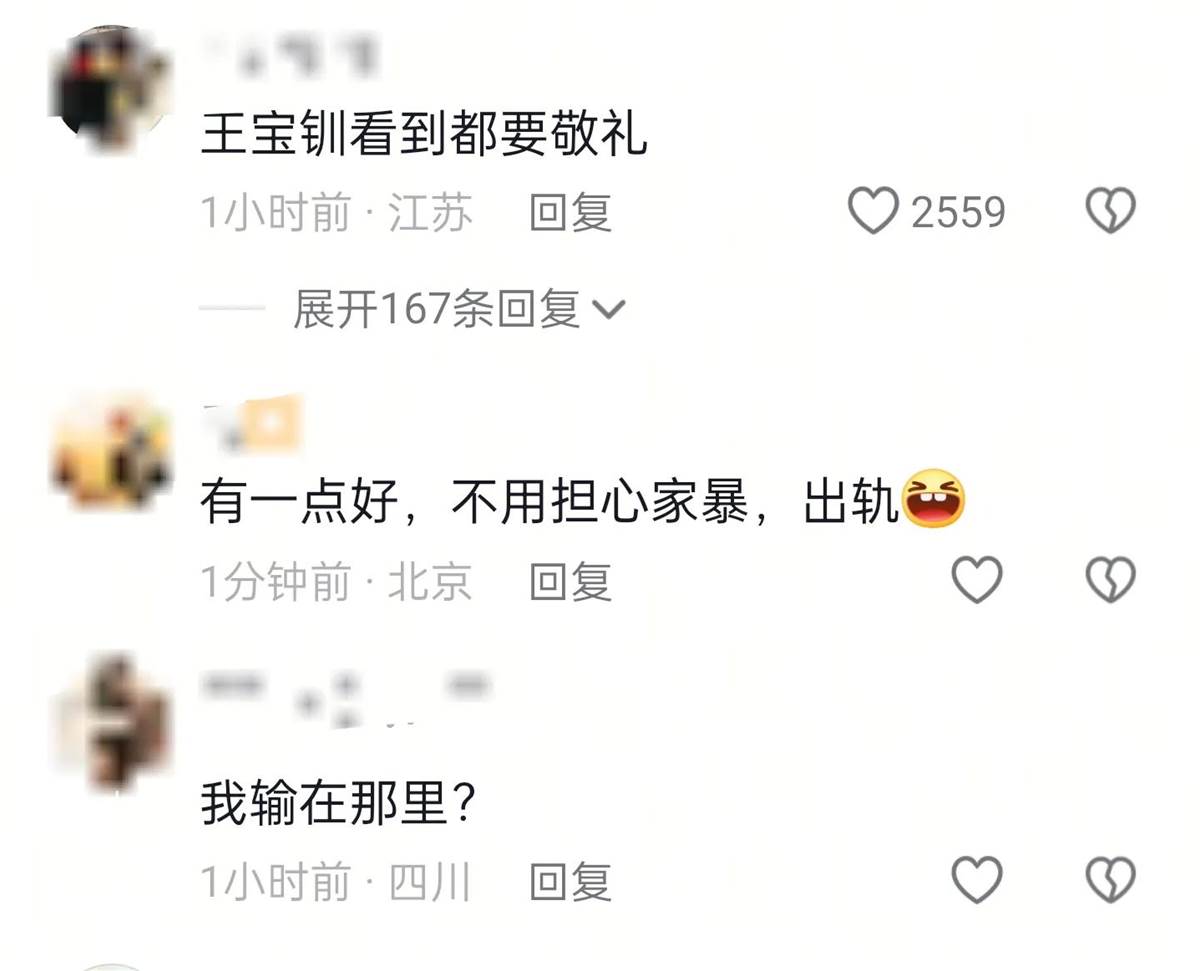Like the 我输在那里 comment
1200x971 pixels.
(976, 880)
